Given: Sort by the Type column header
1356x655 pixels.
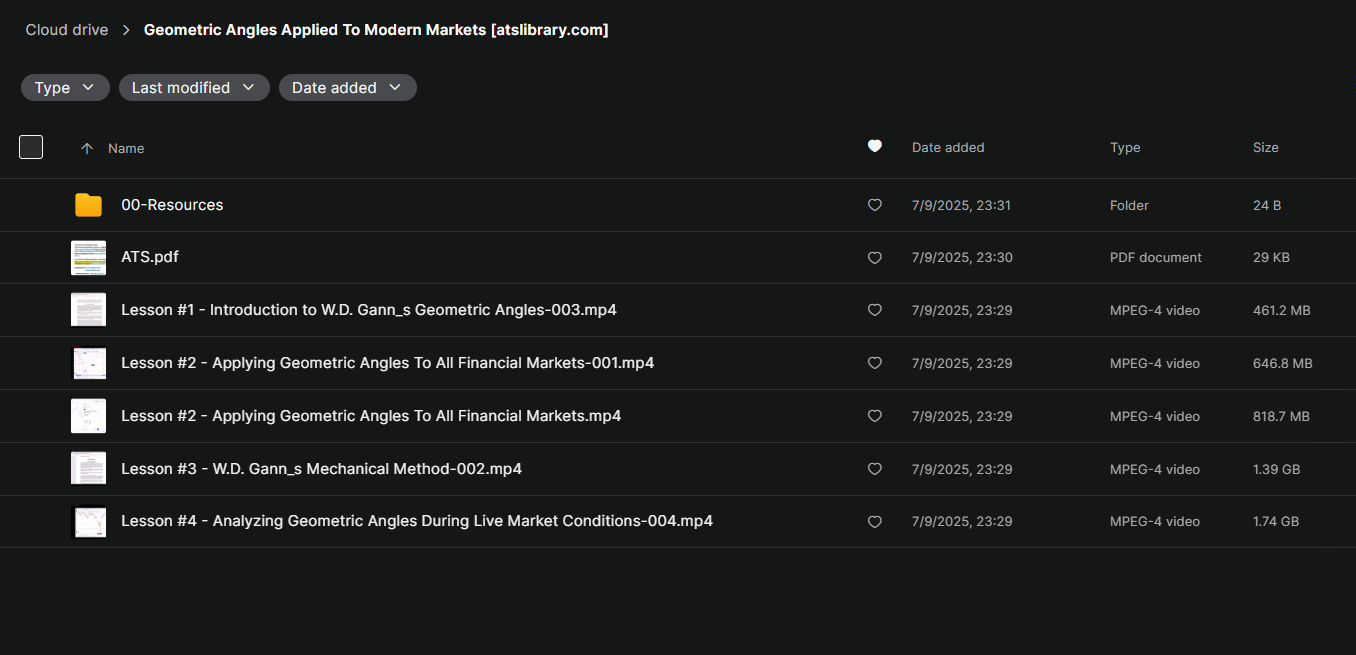Looking at the screenshot, I should pos(1125,147).
